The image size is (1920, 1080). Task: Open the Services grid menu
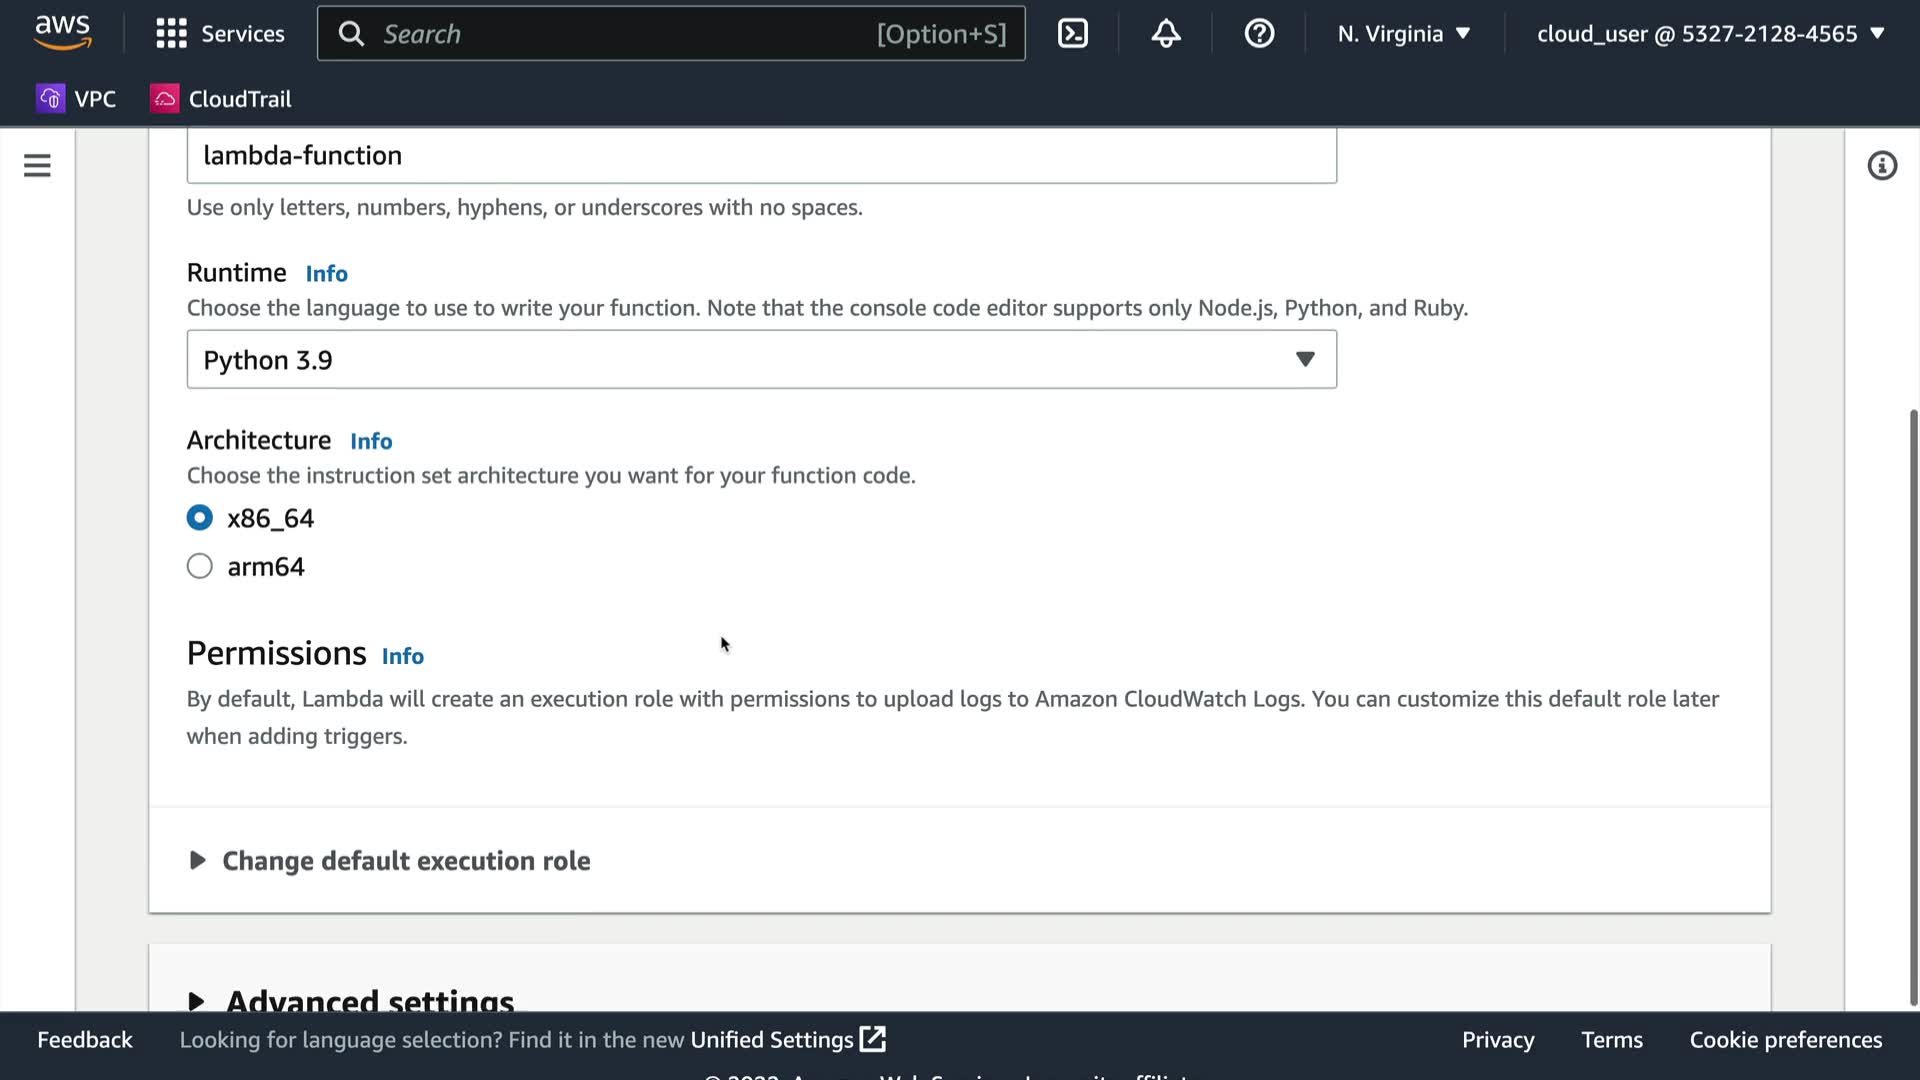click(220, 34)
